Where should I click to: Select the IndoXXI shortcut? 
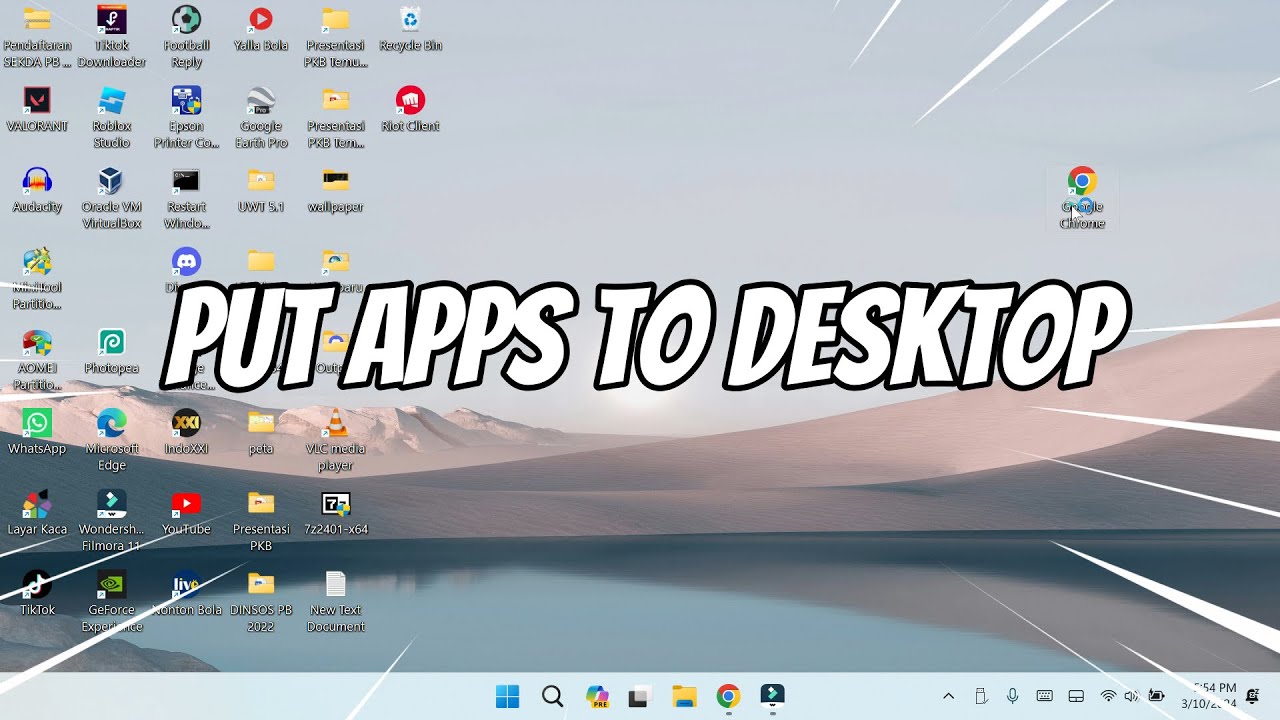point(186,432)
